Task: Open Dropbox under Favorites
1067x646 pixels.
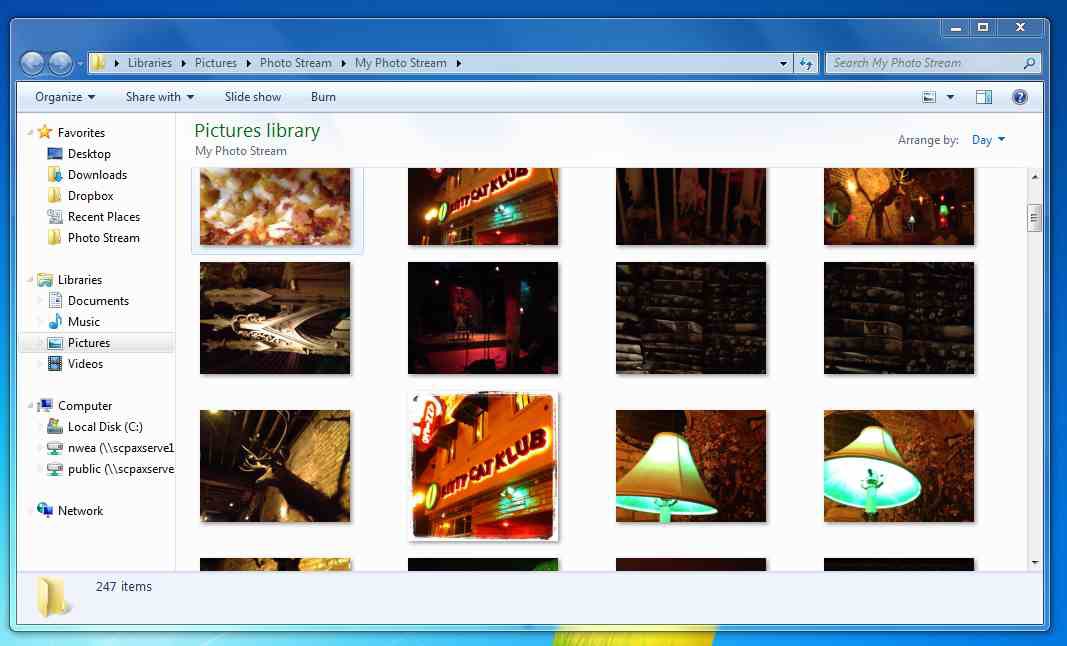Action: pos(91,196)
